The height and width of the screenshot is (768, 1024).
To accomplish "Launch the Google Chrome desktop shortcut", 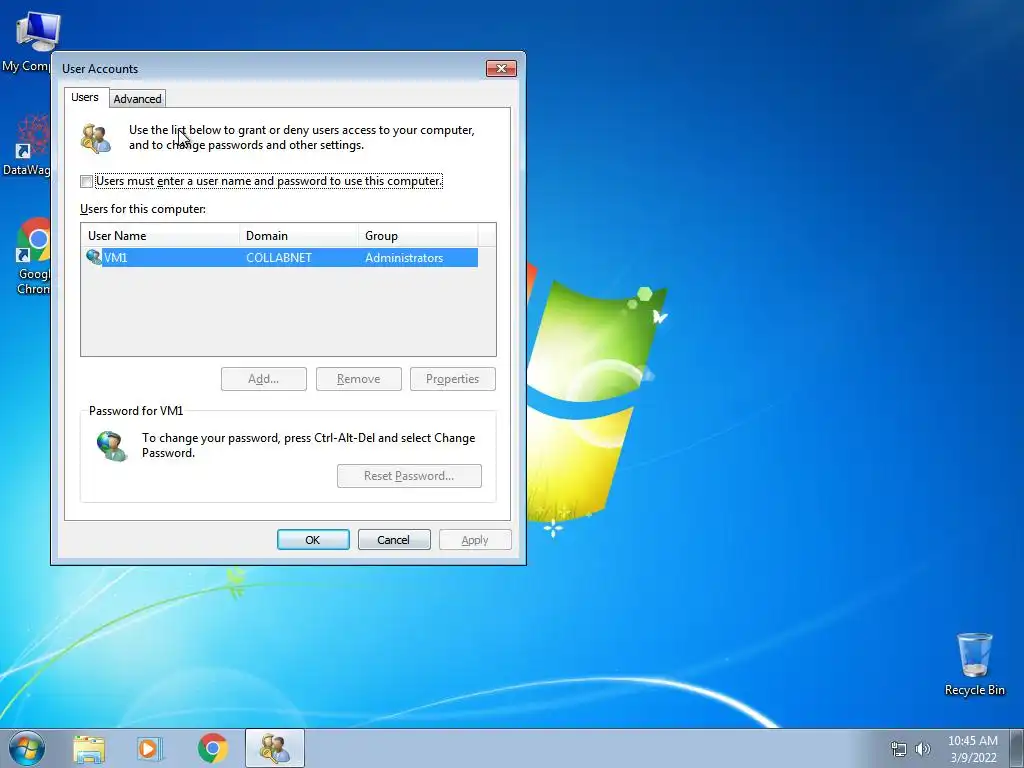I will click(x=32, y=257).
